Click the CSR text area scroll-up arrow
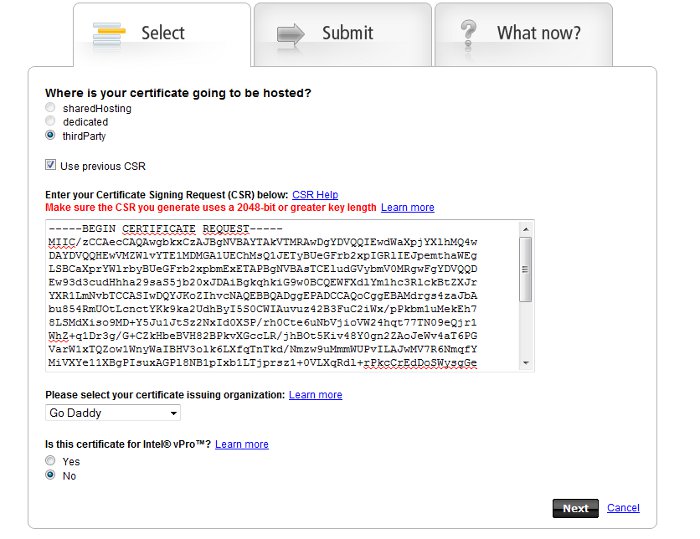 (526, 229)
